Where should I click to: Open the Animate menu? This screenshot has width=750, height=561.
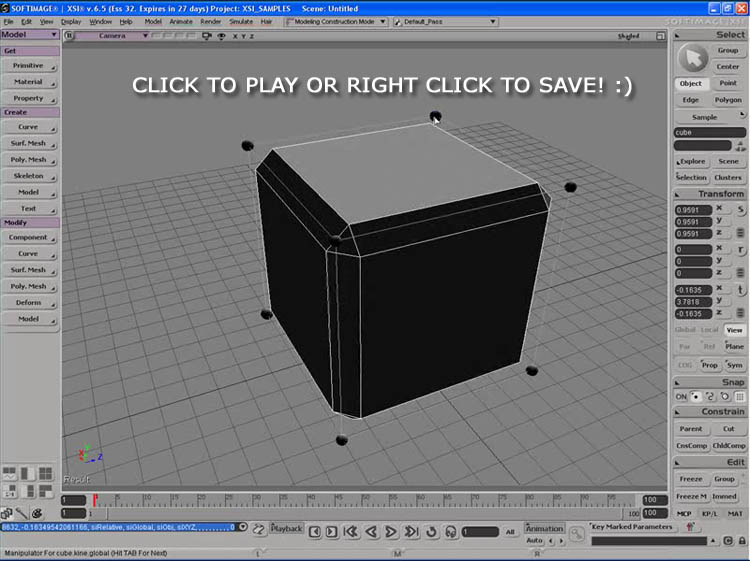pyautogui.click(x=181, y=21)
